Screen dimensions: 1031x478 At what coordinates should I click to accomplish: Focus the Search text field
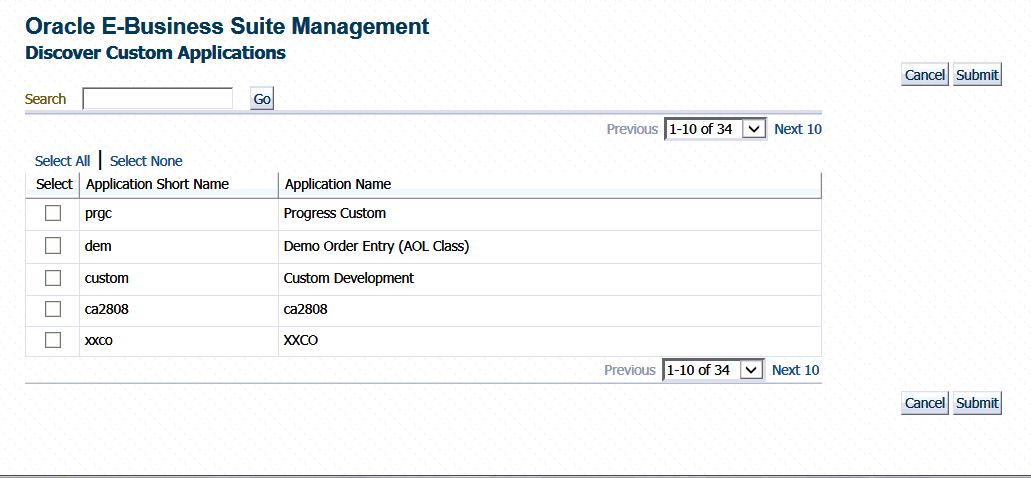pos(158,99)
